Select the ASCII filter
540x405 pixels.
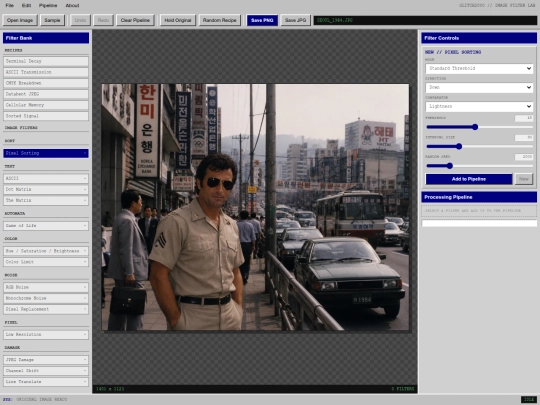[46, 178]
